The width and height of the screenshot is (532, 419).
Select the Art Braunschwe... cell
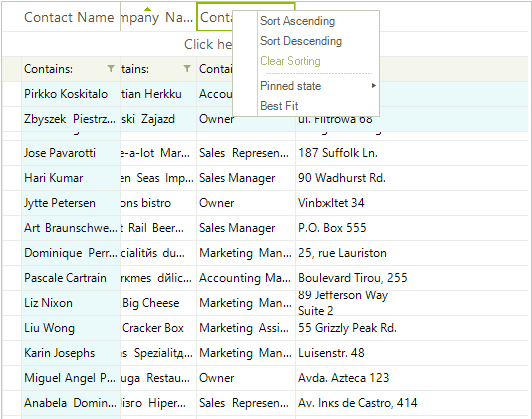click(x=71, y=228)
